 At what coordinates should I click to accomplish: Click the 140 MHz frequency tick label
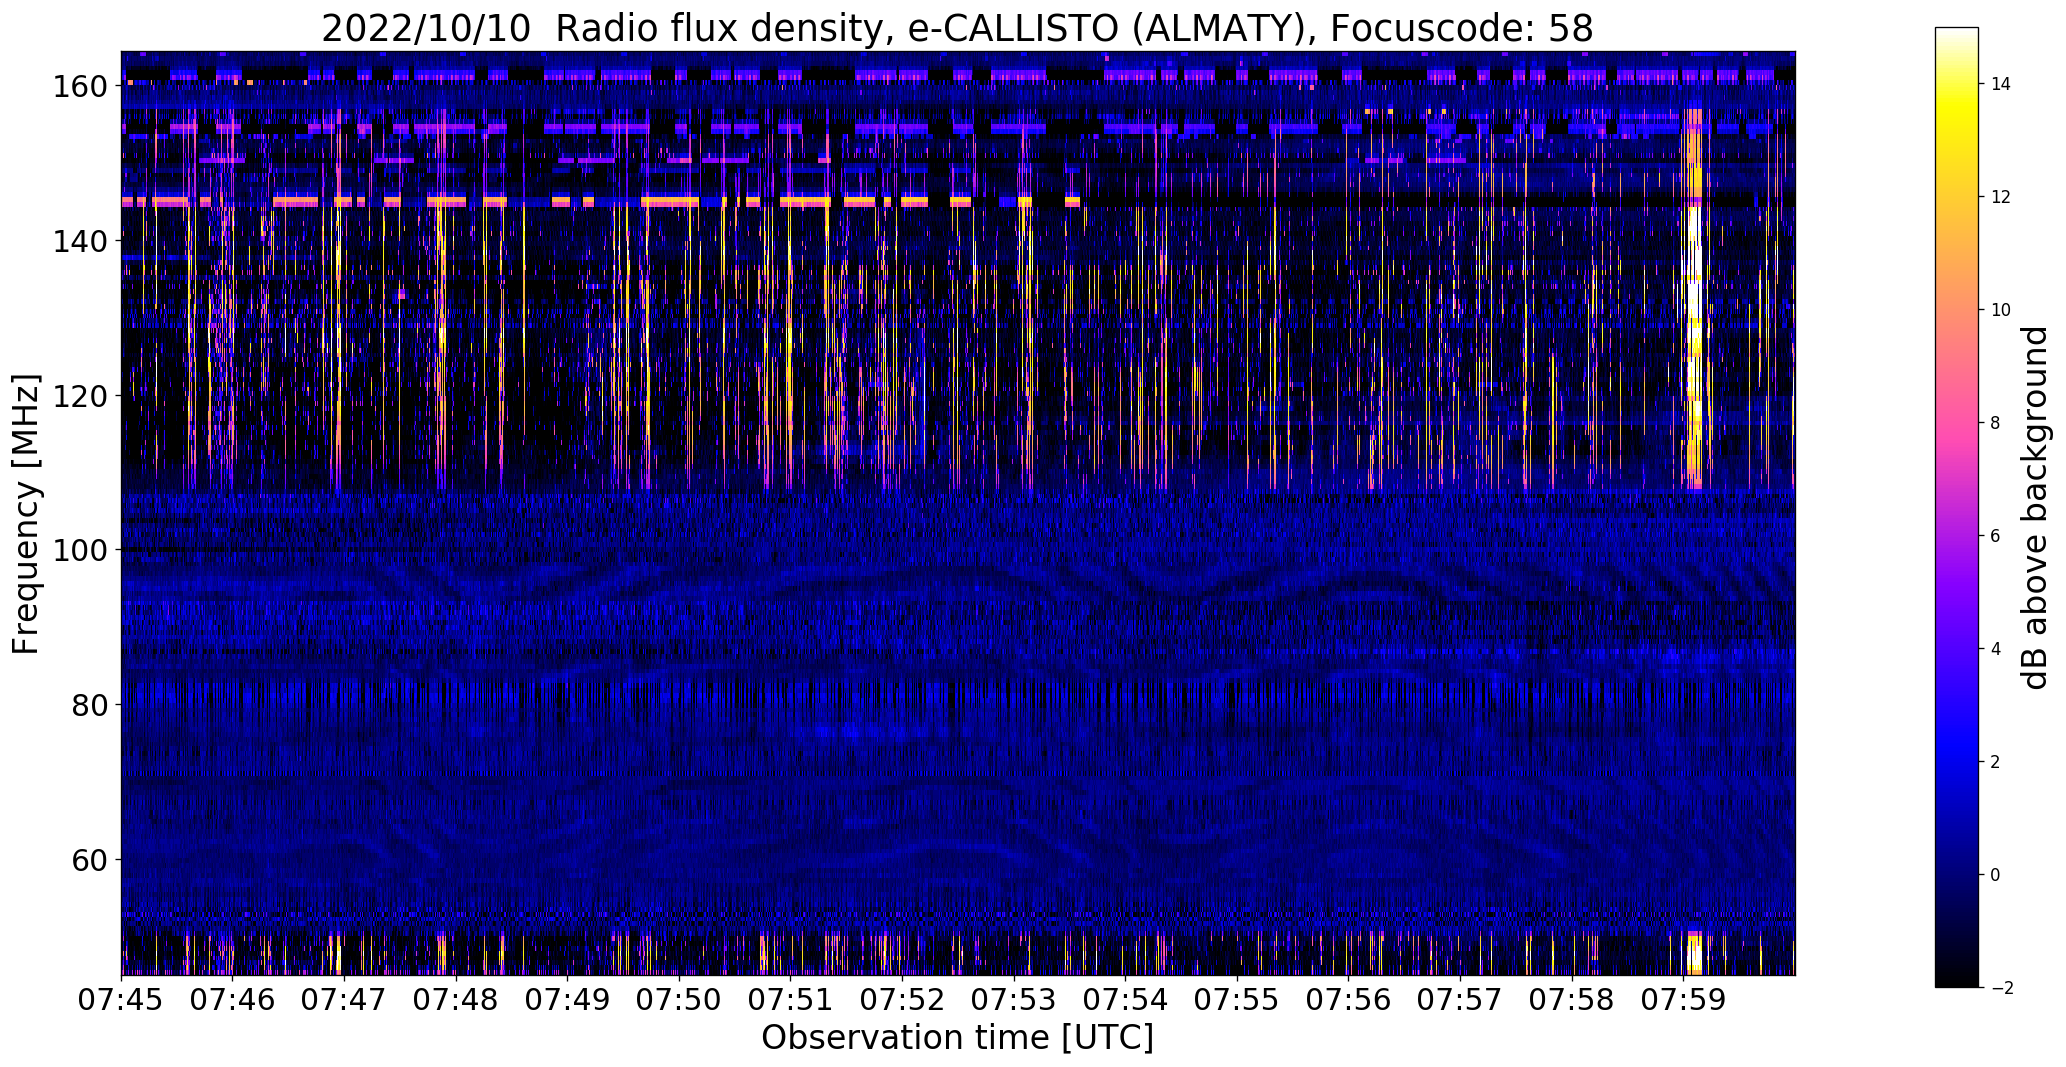[81, 241]
